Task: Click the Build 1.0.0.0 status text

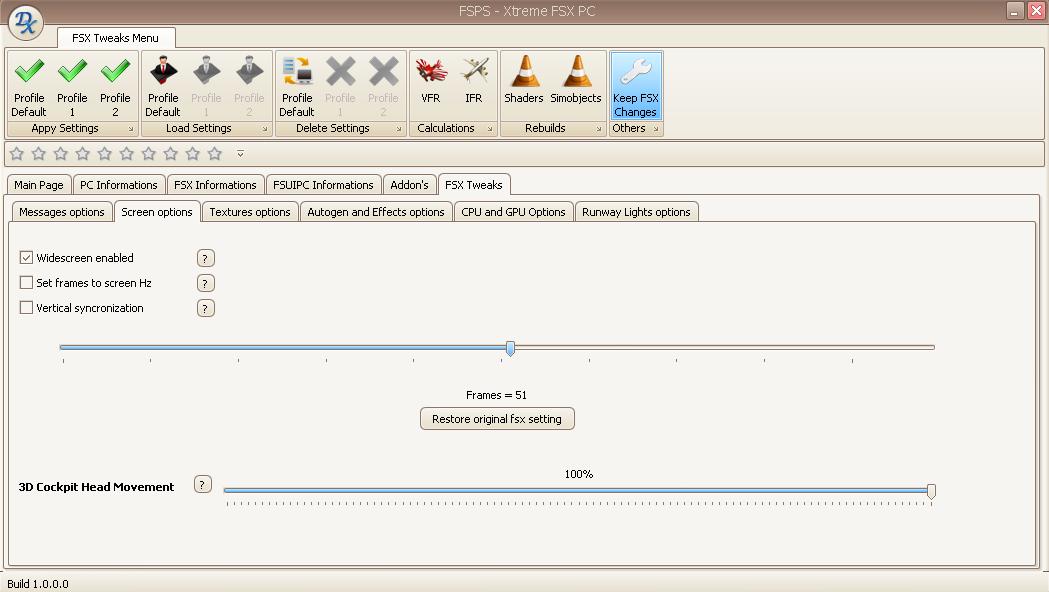Action: point(38,584)
